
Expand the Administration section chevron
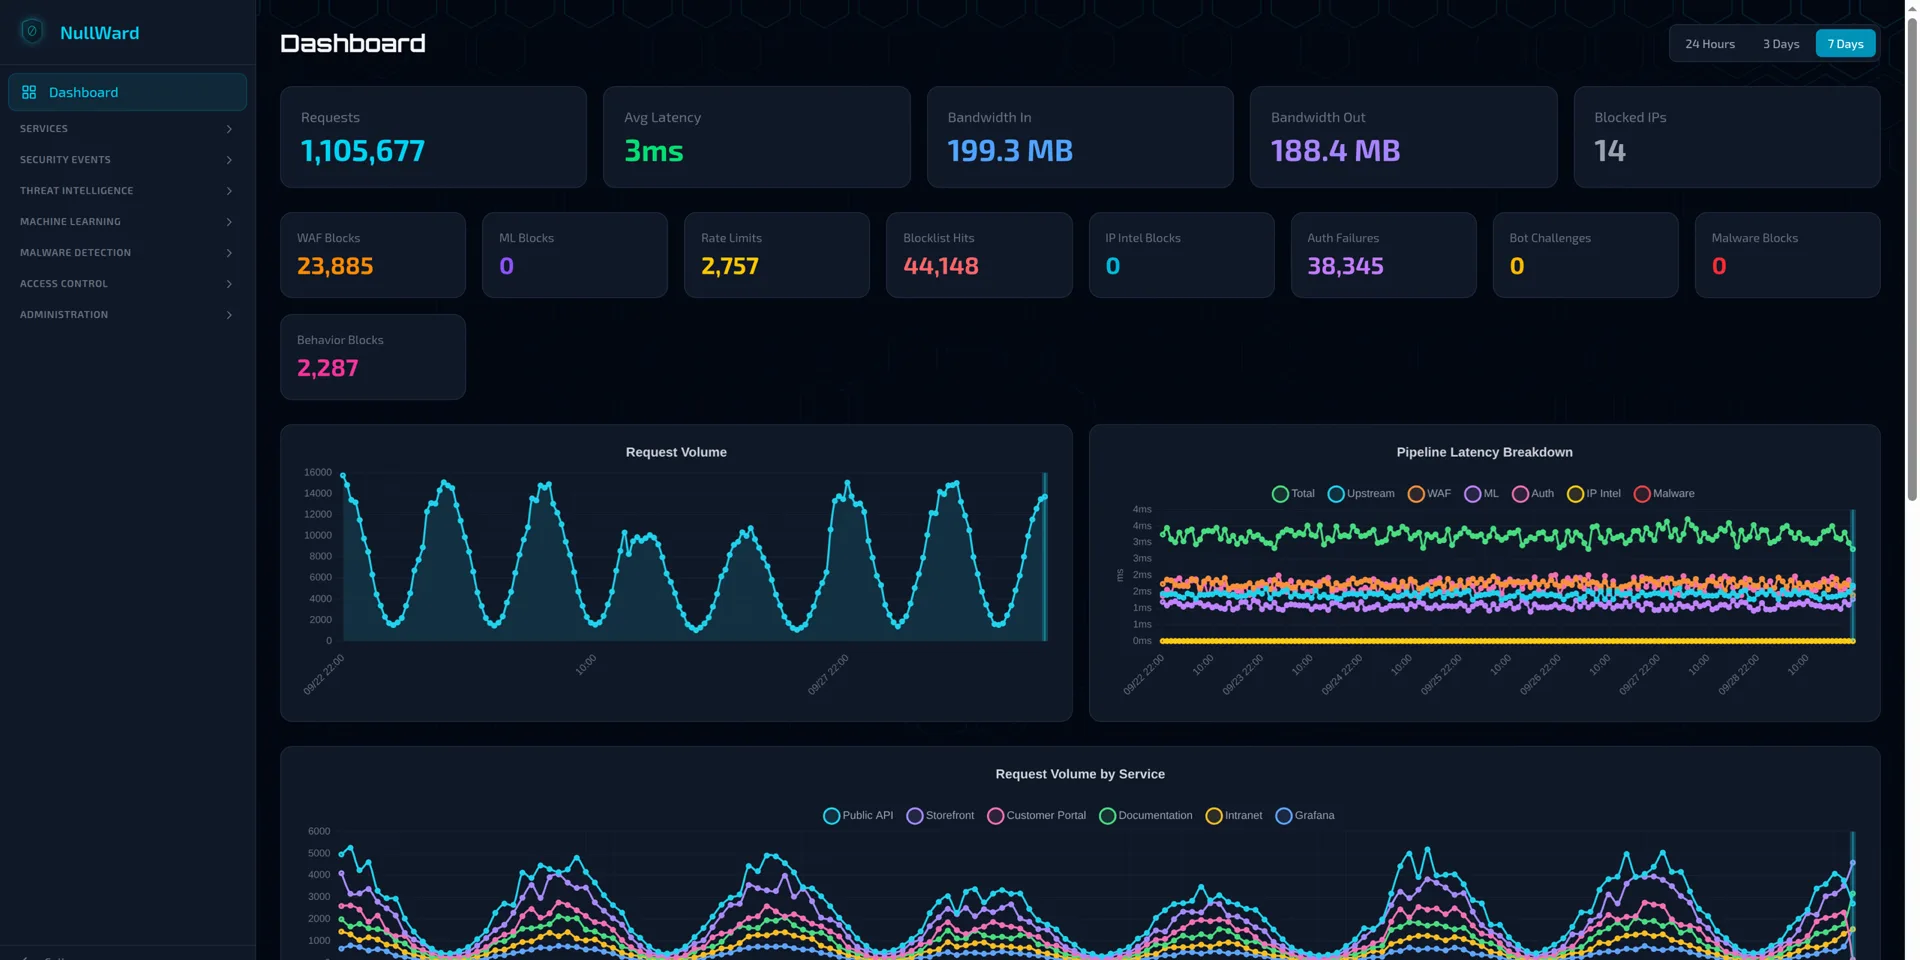[x=229, y=315]
